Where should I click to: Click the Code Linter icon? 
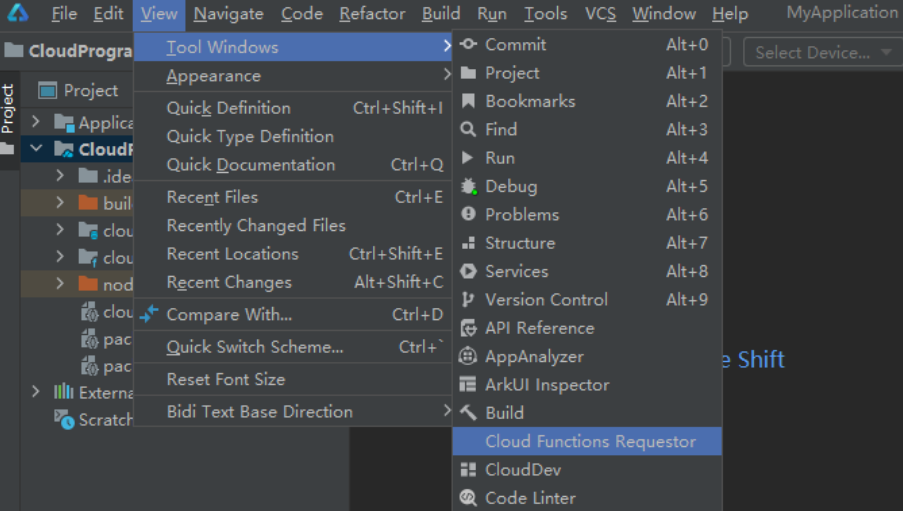click(468, 497)
